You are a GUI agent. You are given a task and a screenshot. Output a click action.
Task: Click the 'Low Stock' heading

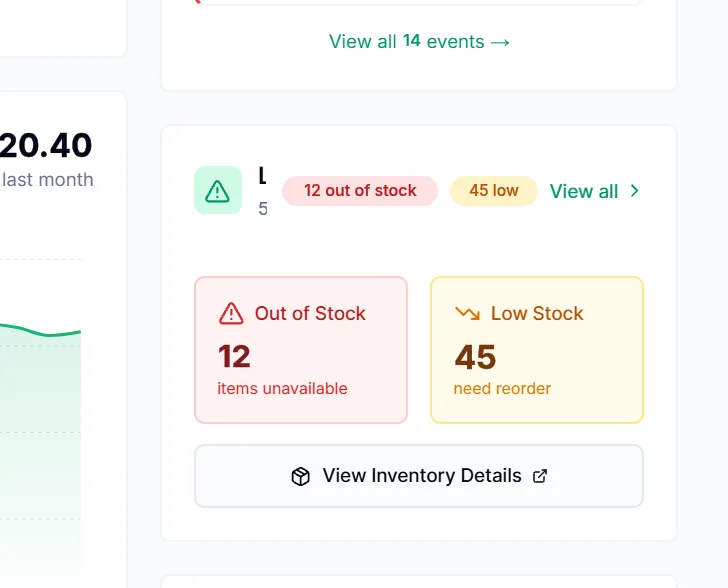pos(537,314)
